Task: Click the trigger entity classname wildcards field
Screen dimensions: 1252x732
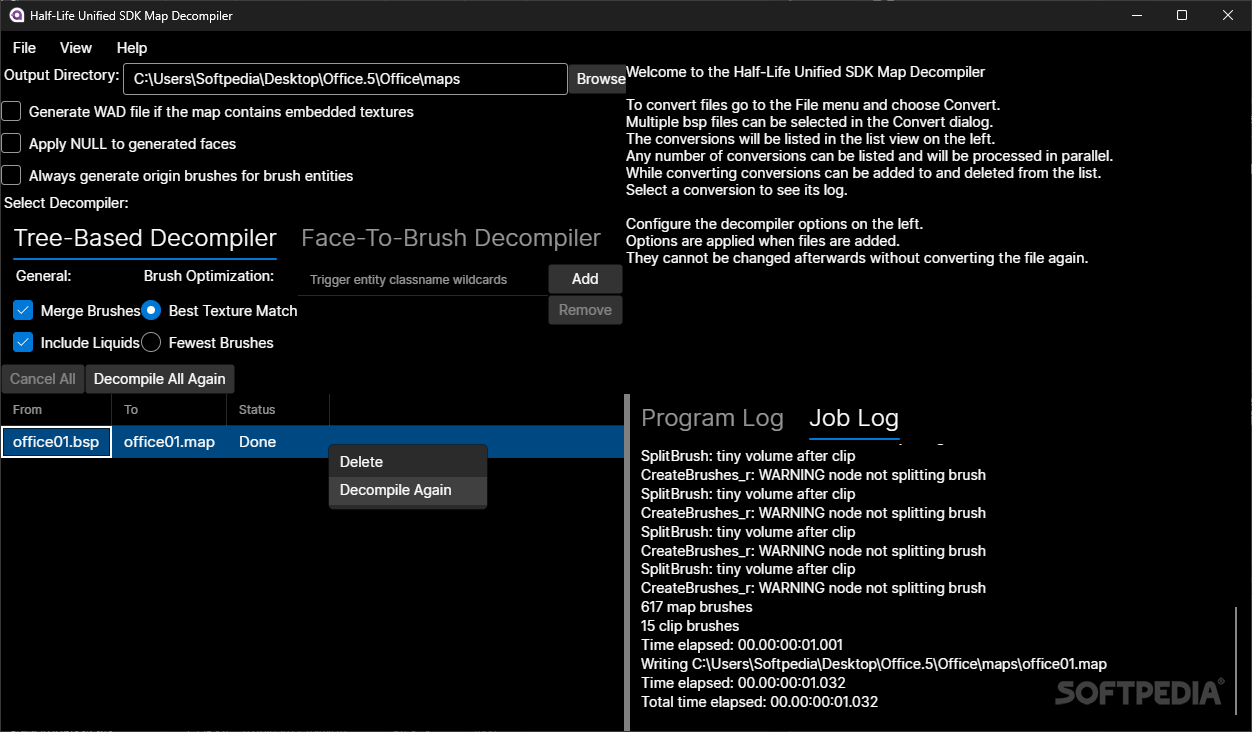Action: [x=423, y=280]
